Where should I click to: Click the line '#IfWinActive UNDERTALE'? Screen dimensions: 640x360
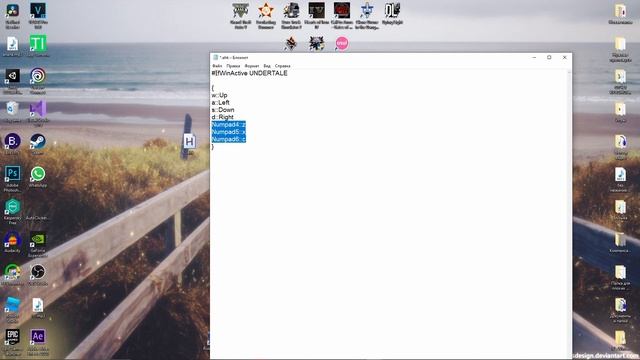pyautogui.click(x=249, y=73)
